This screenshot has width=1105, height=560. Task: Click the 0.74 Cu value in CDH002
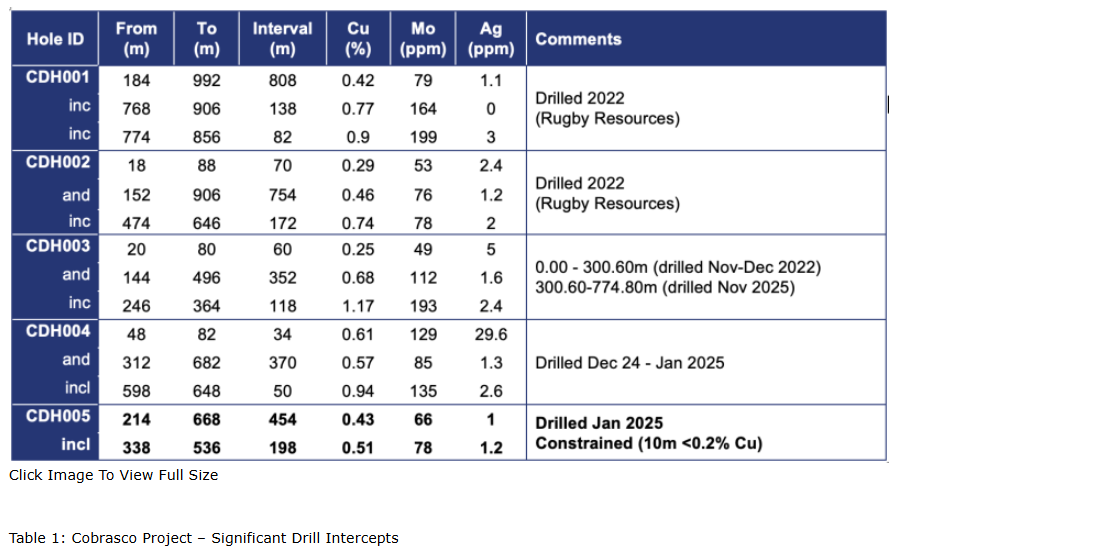[x=358, y=223]
